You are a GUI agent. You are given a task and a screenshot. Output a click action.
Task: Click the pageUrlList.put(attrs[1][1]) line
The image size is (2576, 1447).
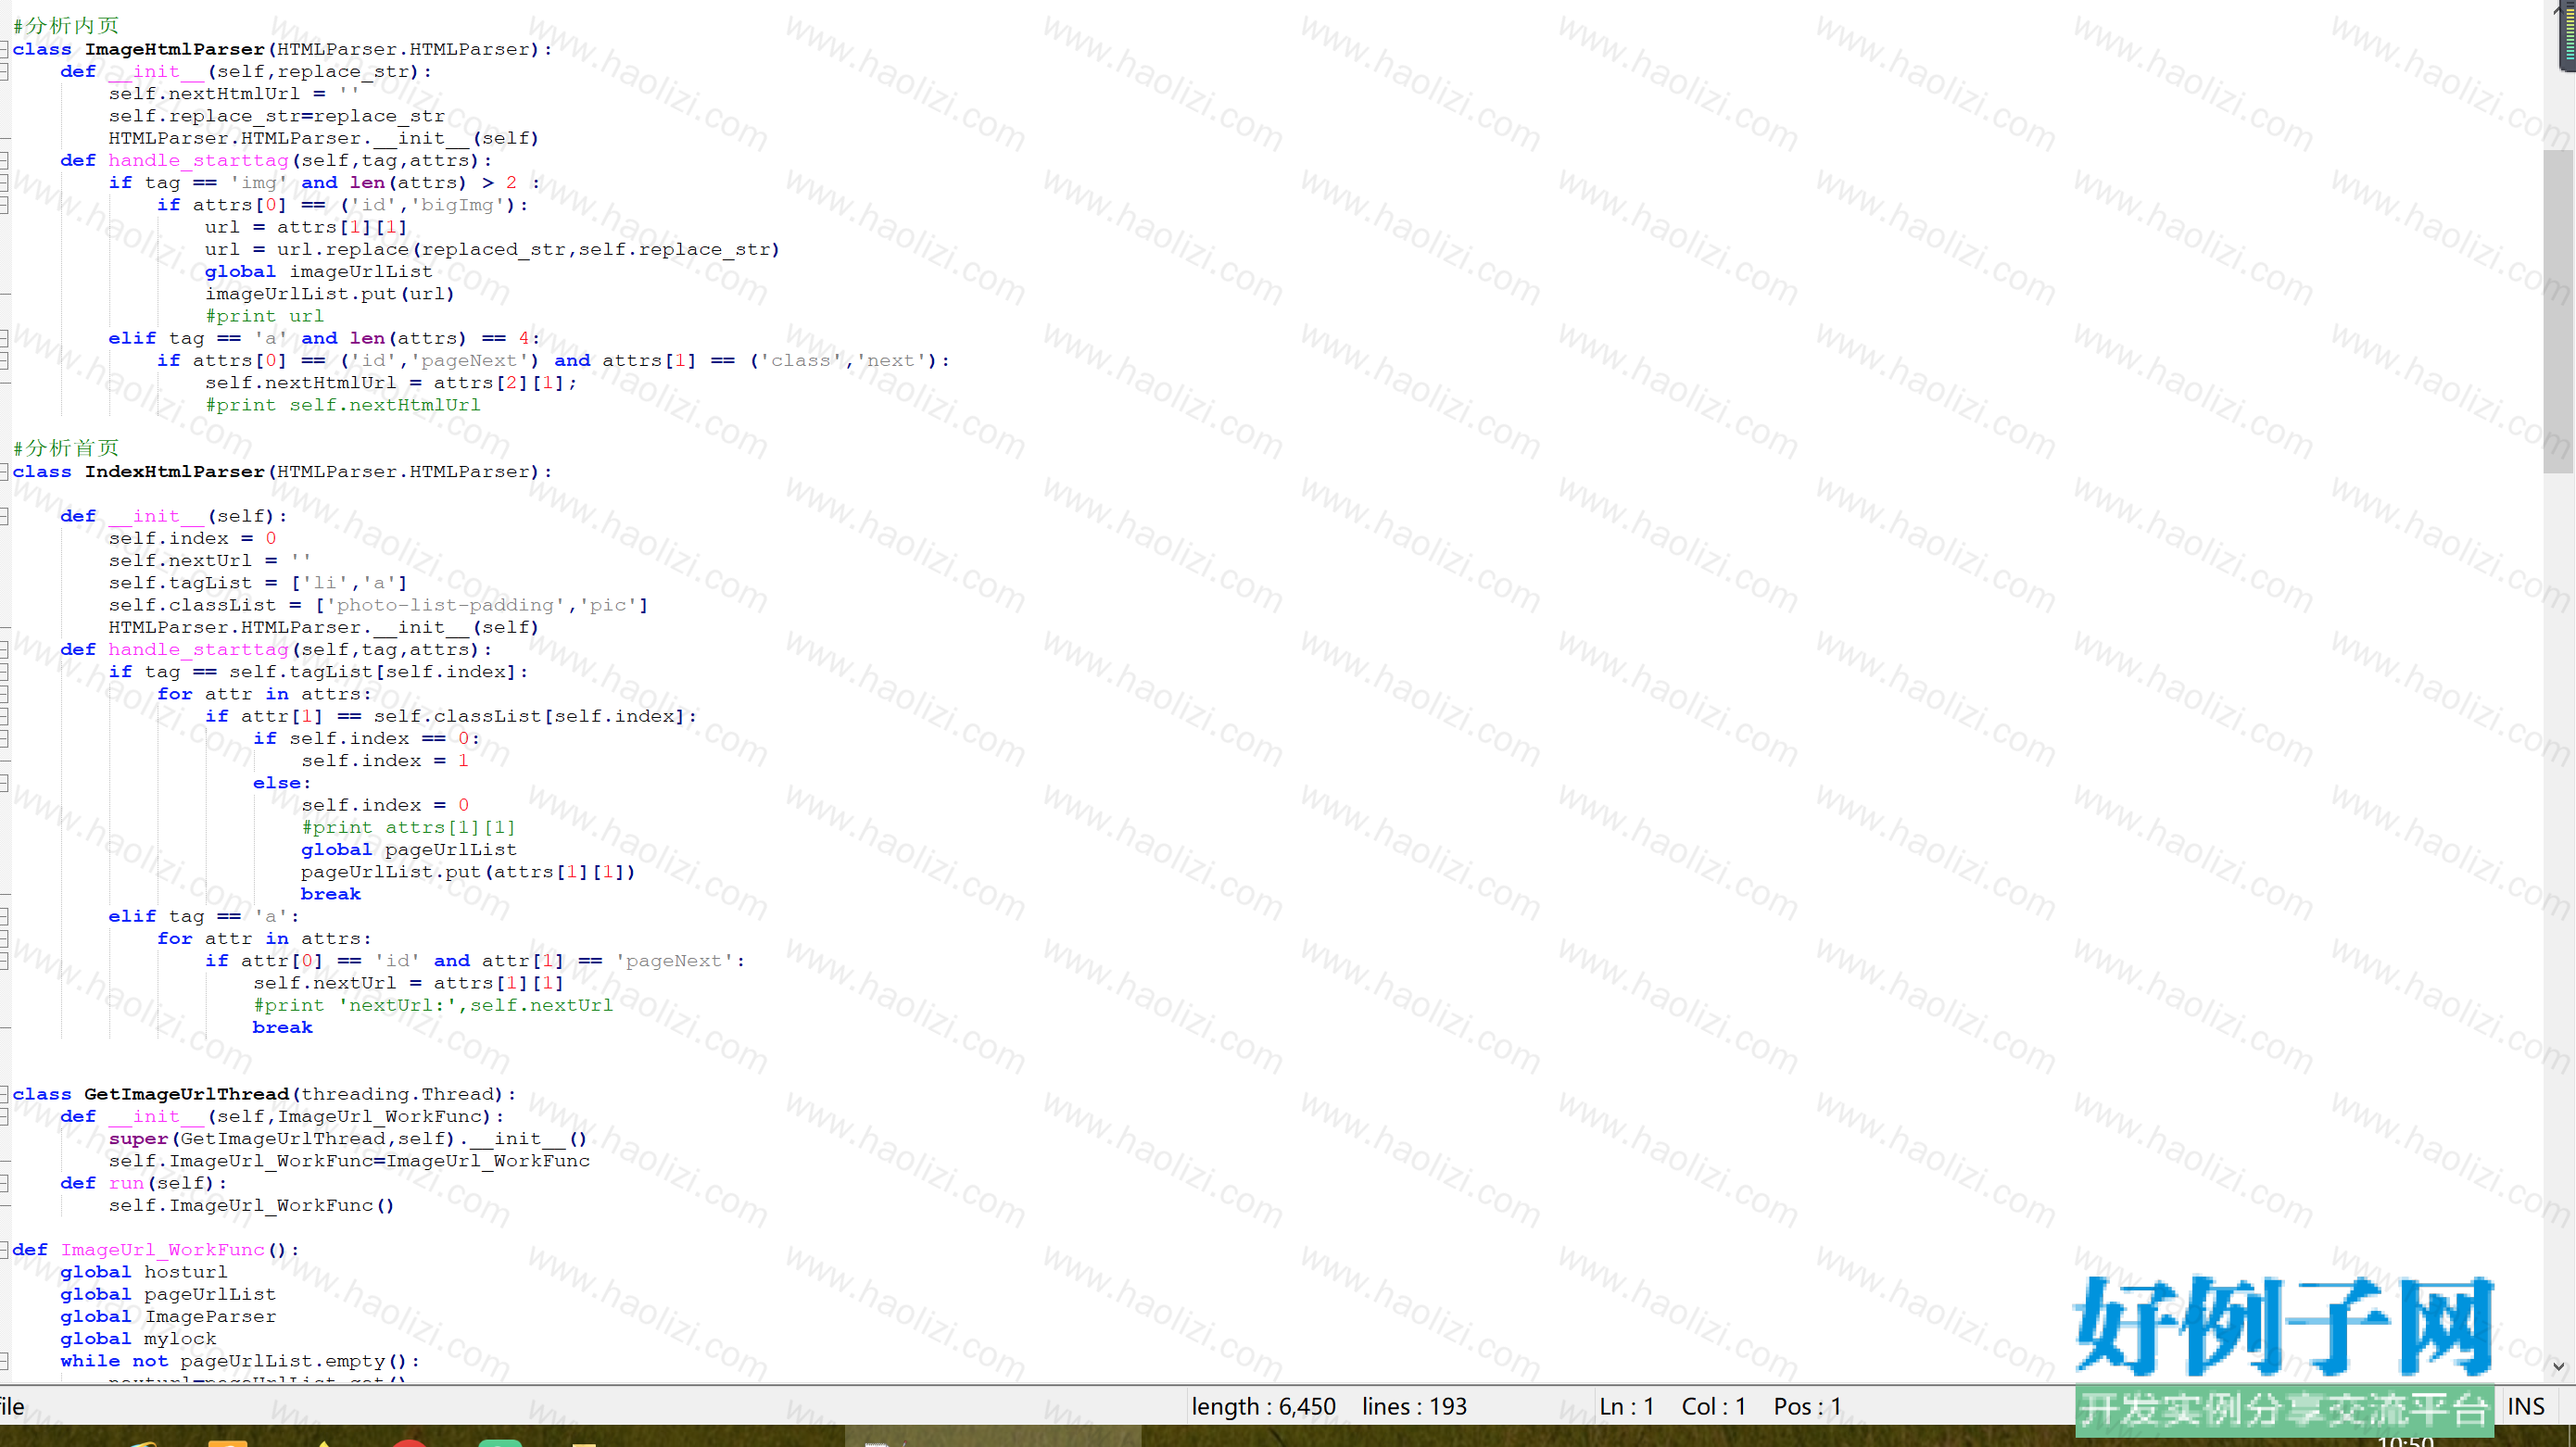[468, 871]
